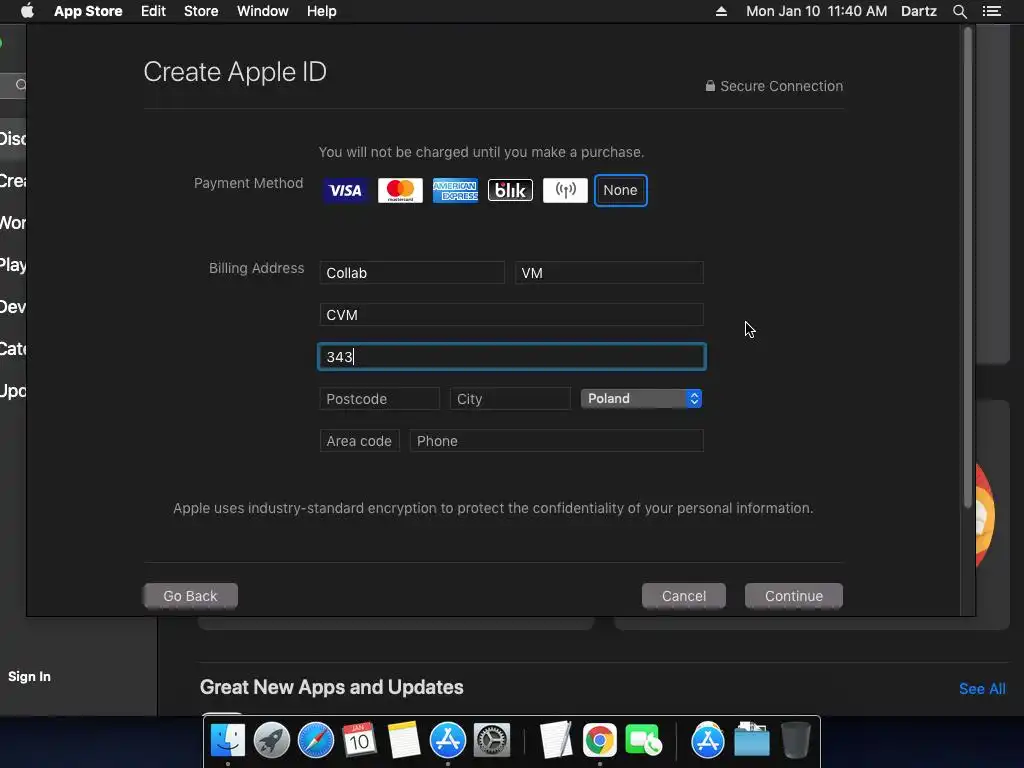Click Sign In in the App Store sidebar
The height and width of the screenshot is (768, 1024).
coord(29,677)
